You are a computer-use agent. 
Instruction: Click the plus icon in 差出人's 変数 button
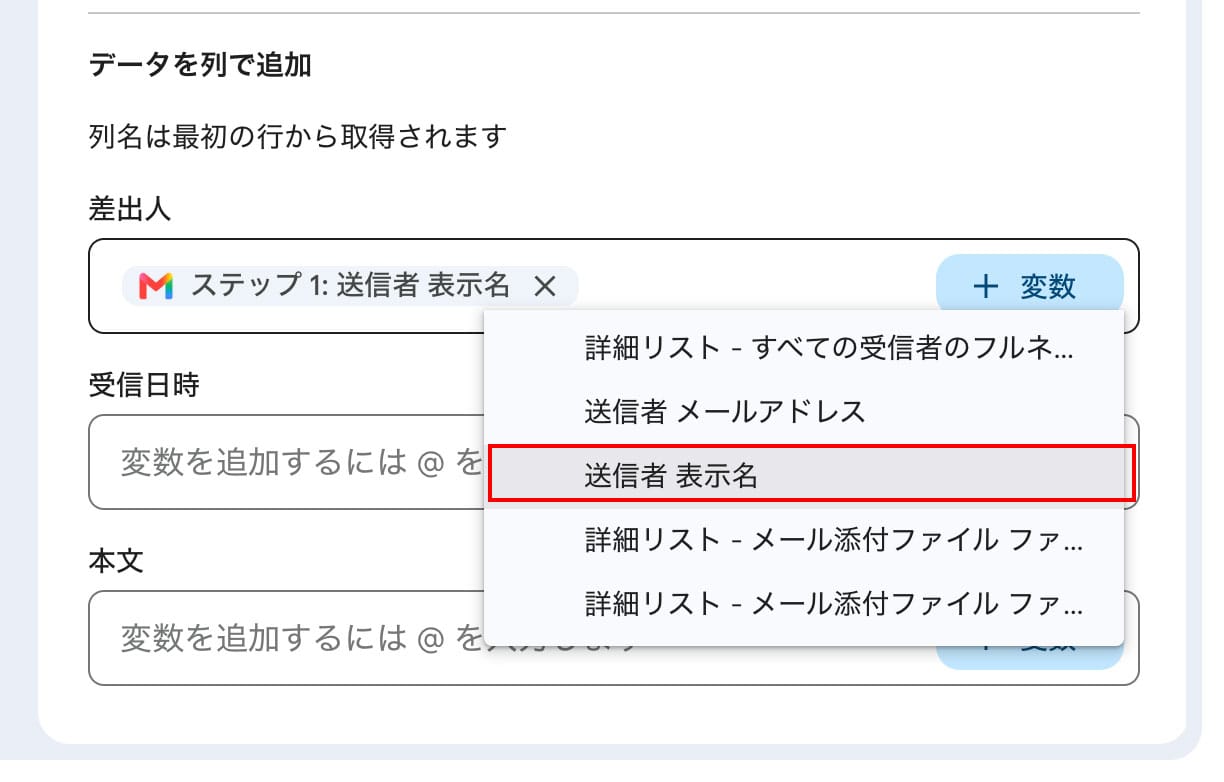pos(986,287)
